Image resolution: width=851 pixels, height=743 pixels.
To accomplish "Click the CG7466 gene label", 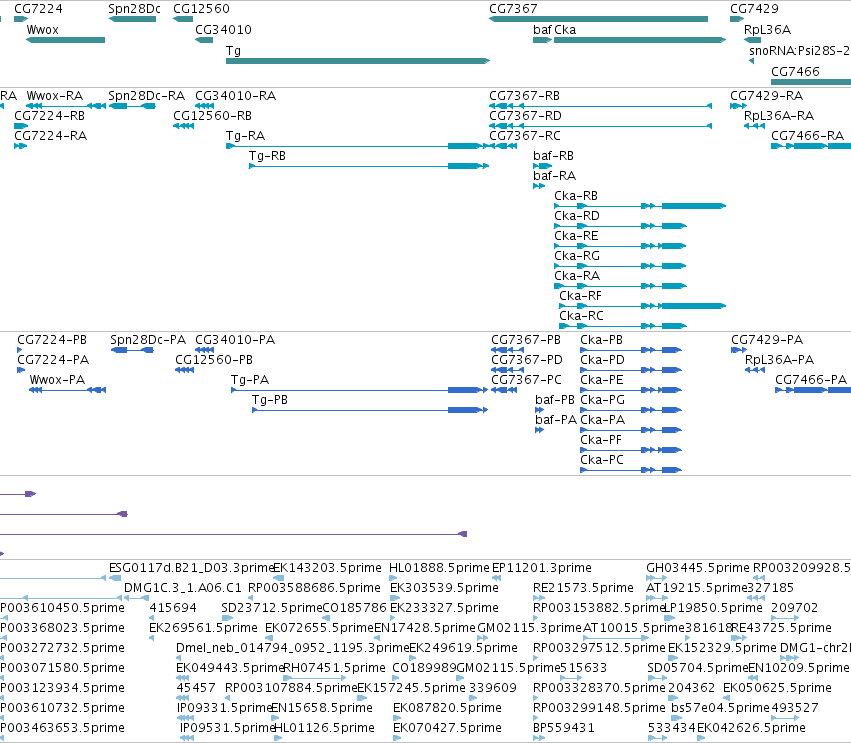I will pyautogui.click(x=795, y=72).
